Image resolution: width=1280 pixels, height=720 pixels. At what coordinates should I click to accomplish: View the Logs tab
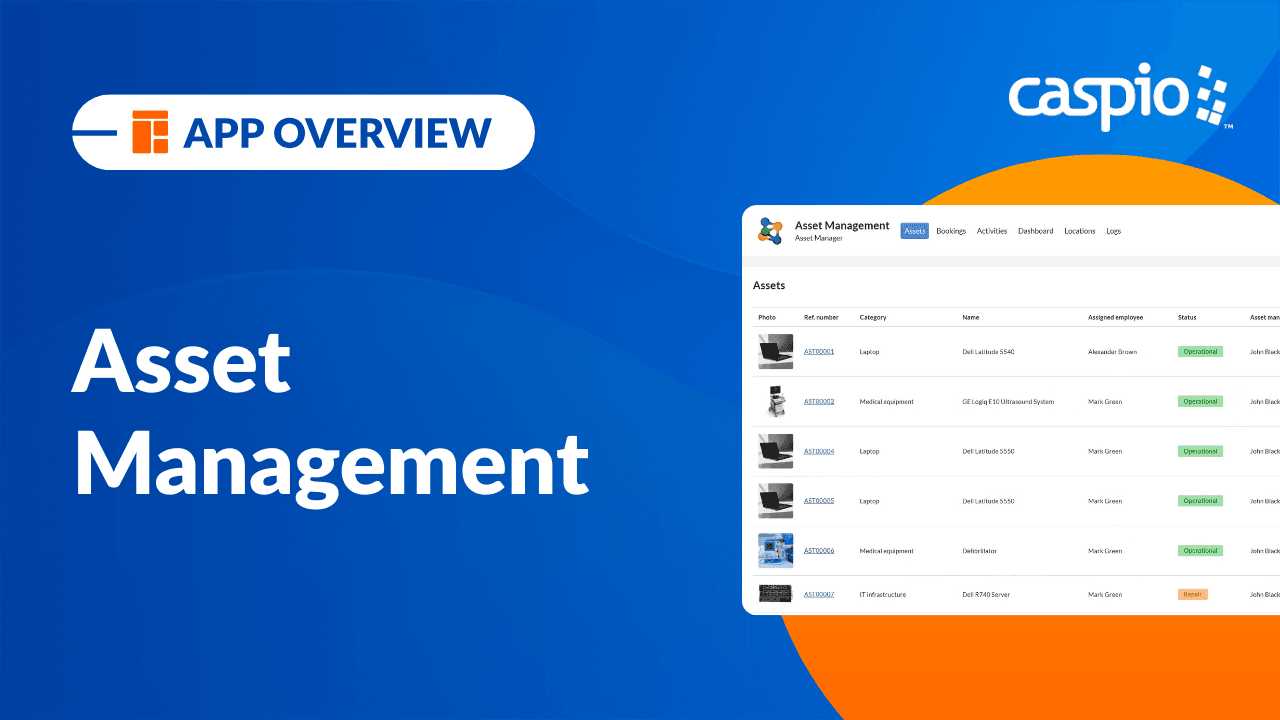[x=1113, y=231]
